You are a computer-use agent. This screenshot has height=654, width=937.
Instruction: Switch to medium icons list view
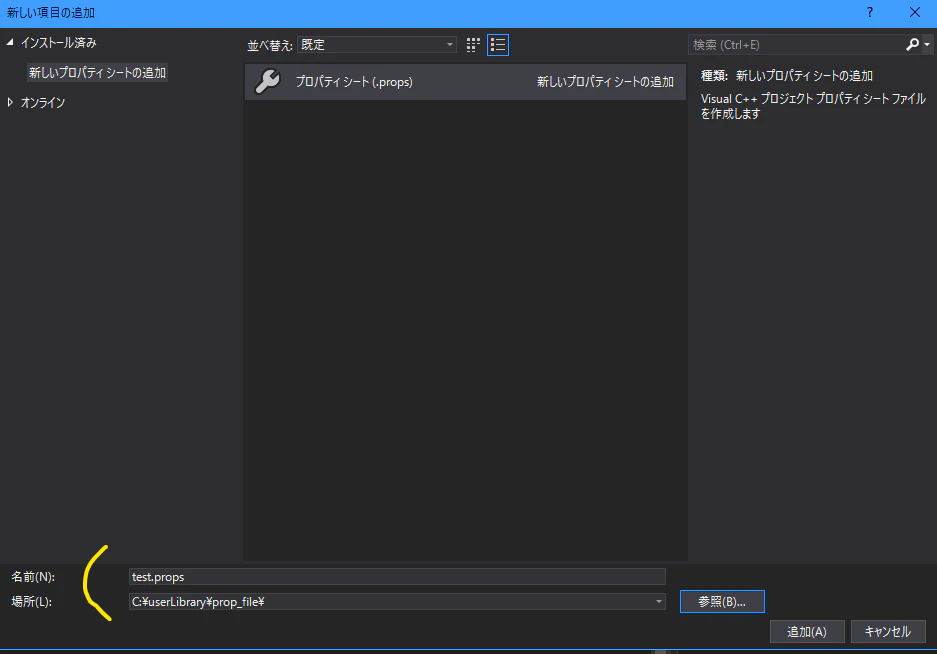498,45
